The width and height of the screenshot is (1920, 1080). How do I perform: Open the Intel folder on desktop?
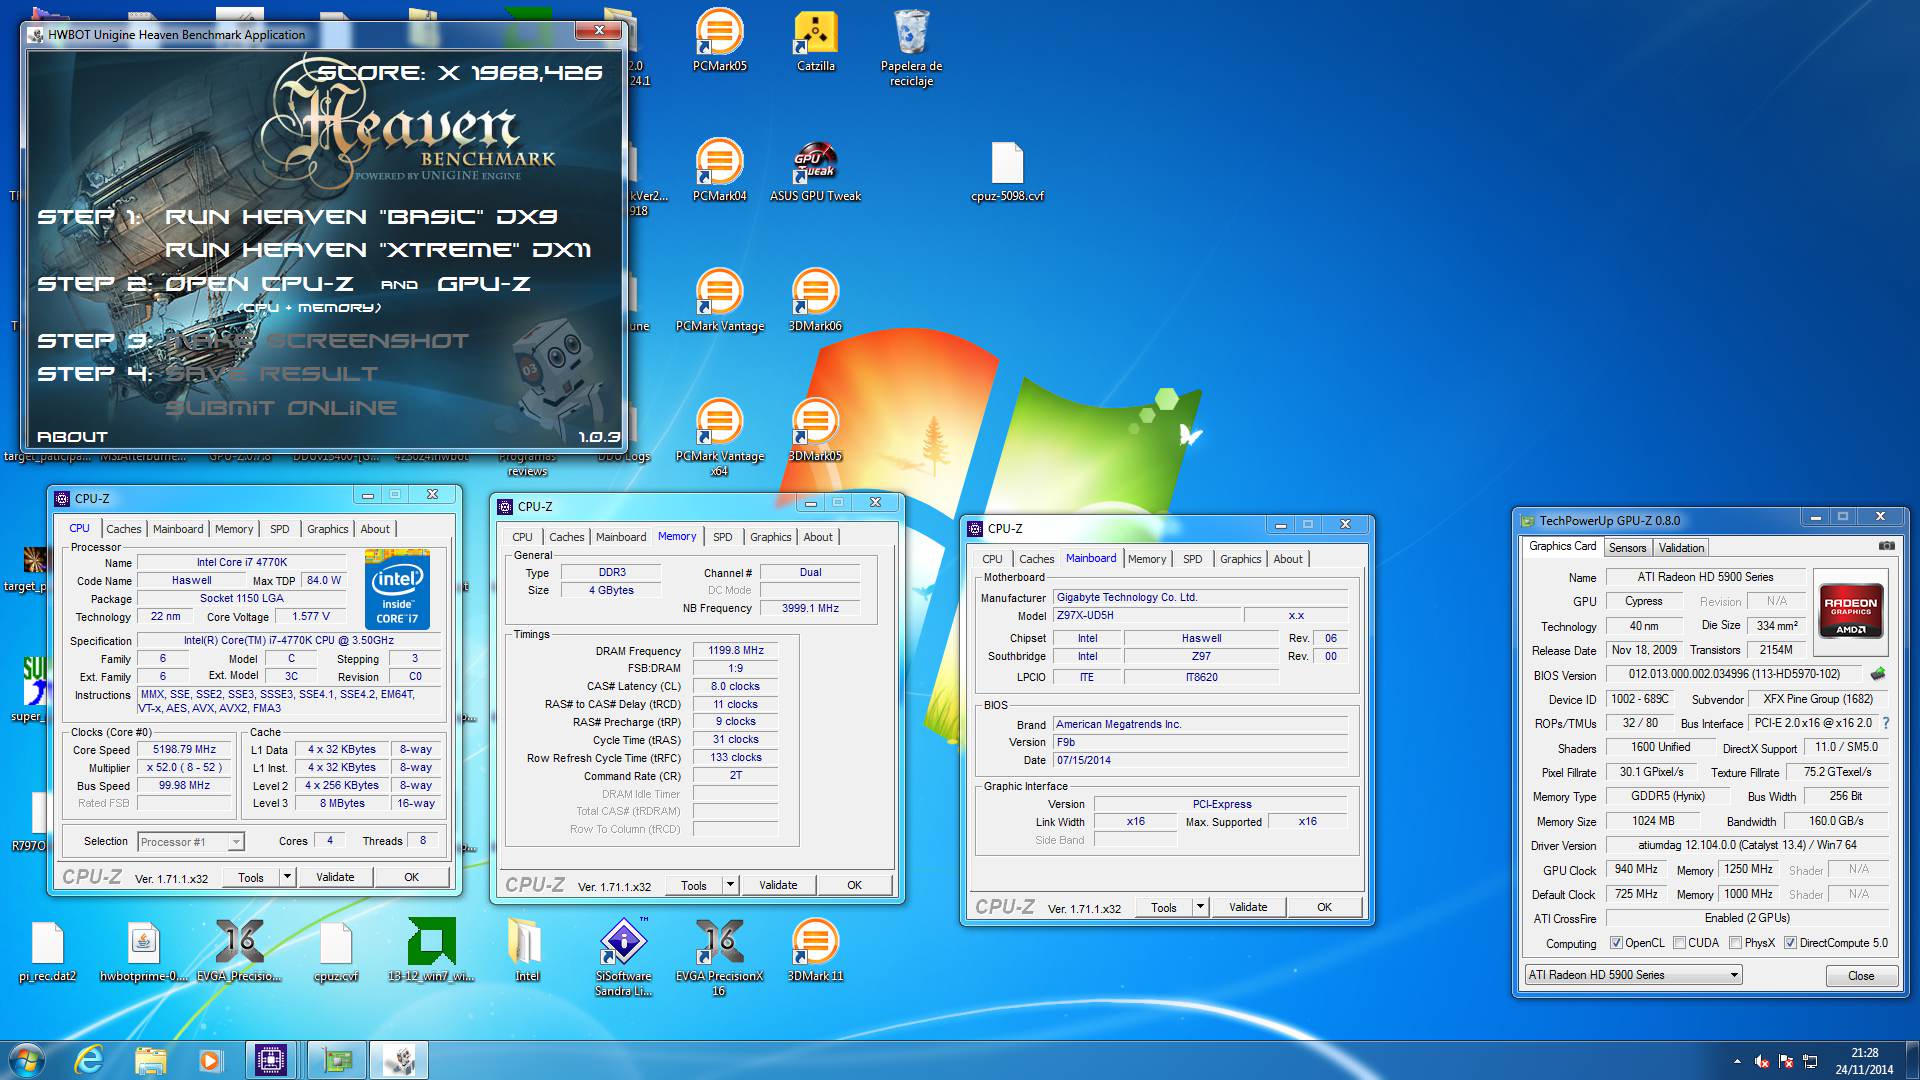[527, 950]
